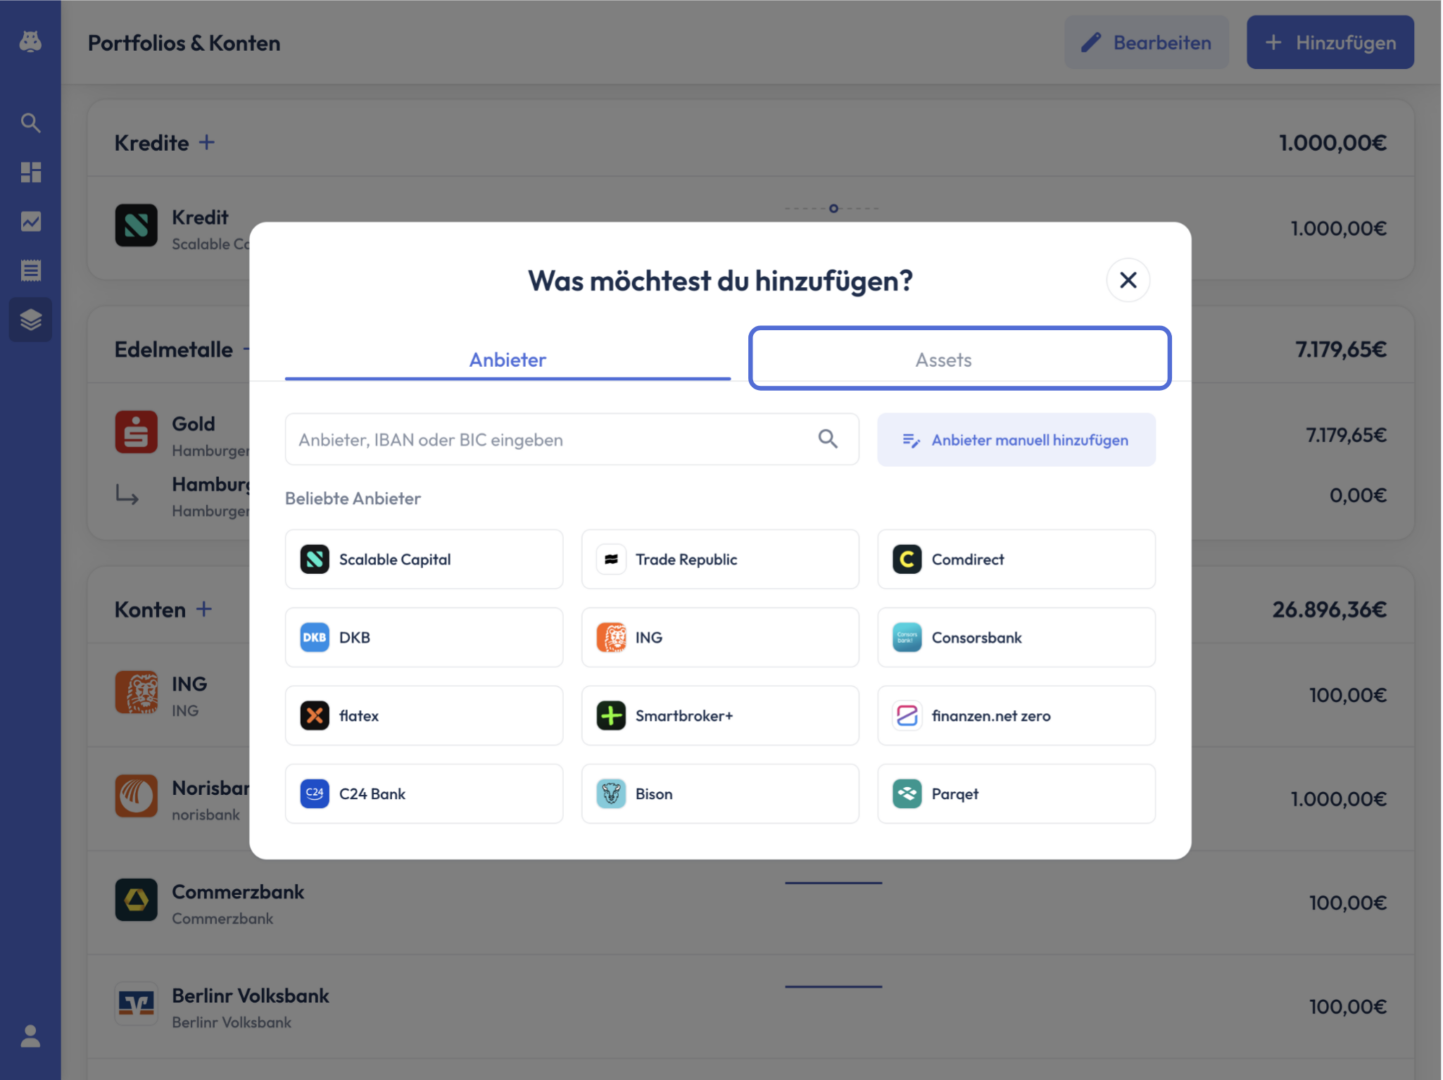Image resolution: width=1443 pixels, height=1080 pixels.
Task: Choose finanzen.net zero provider
Action: tap(1016, 715)
